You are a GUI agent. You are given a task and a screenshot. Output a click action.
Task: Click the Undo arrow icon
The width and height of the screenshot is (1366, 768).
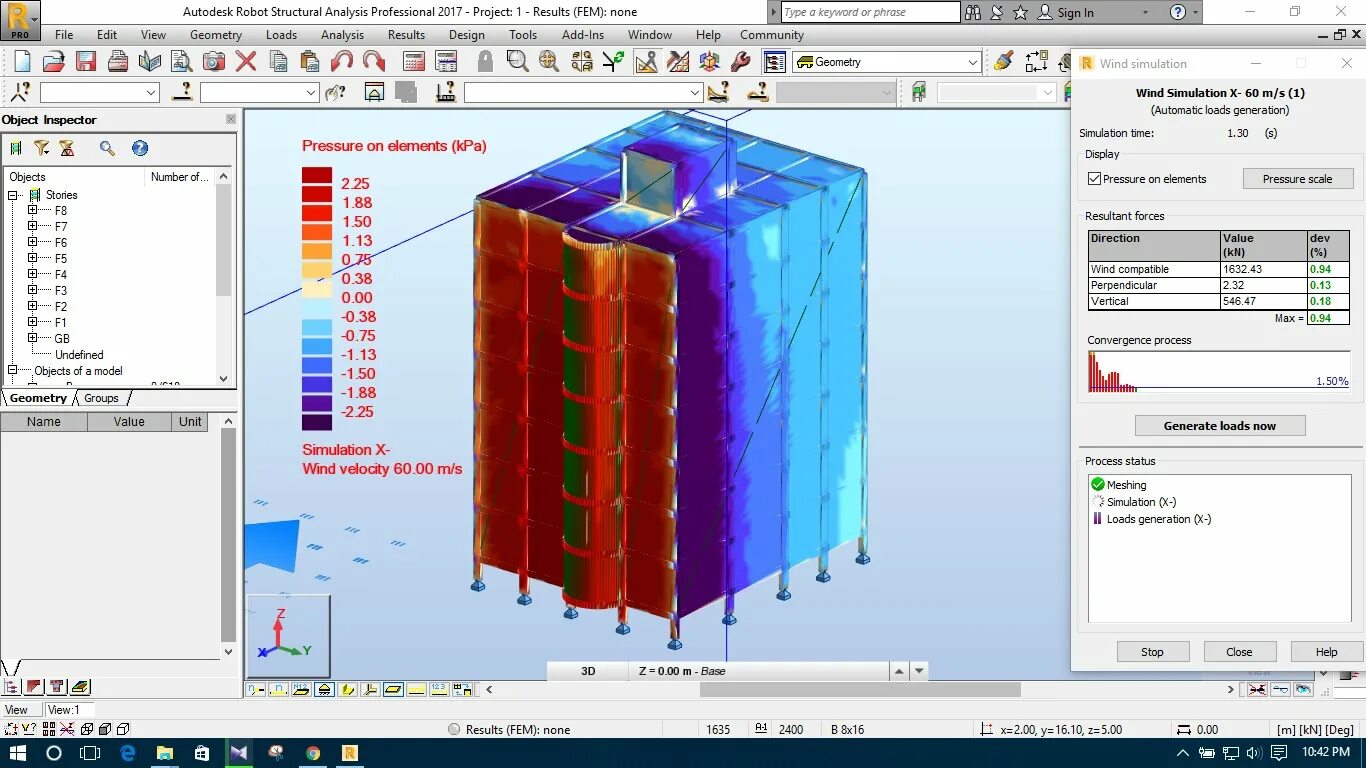pos(342,61)
